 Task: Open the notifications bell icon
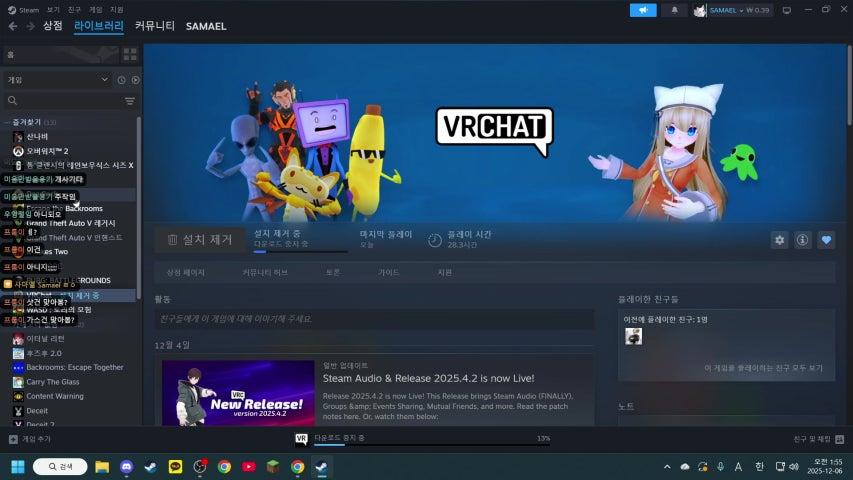(x=673, y=10)
